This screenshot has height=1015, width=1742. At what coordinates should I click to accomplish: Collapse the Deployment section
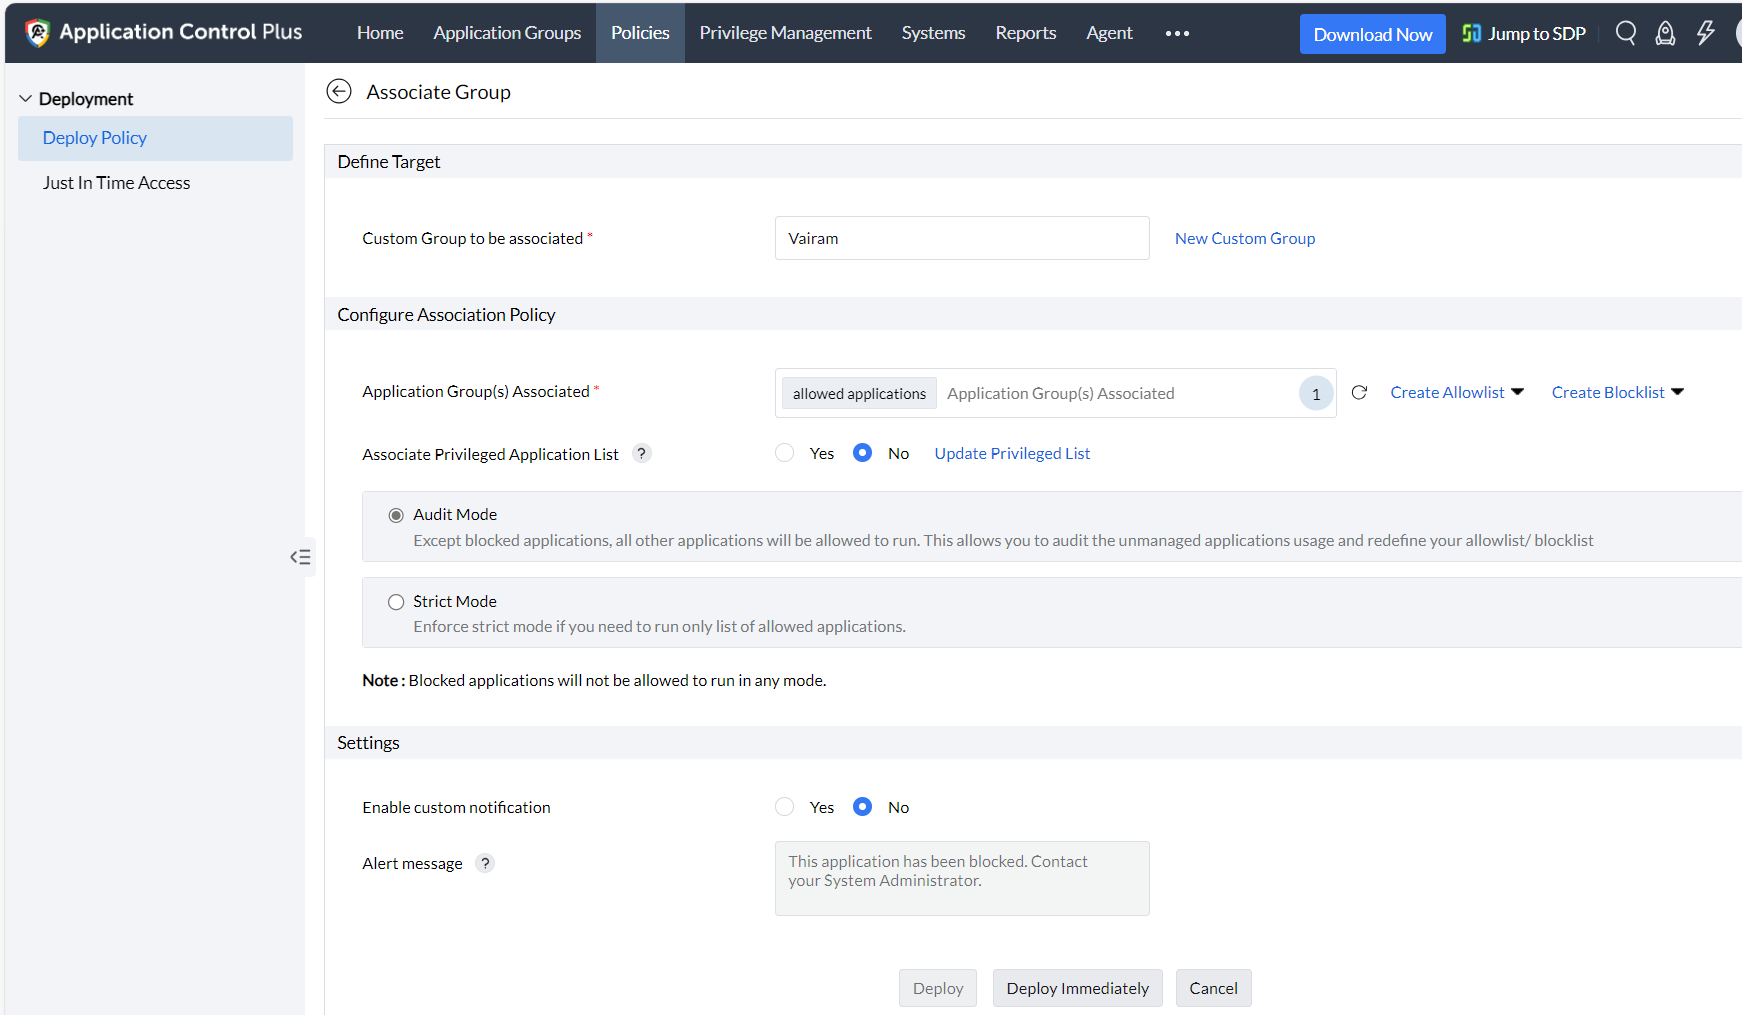tap(26, 99)
